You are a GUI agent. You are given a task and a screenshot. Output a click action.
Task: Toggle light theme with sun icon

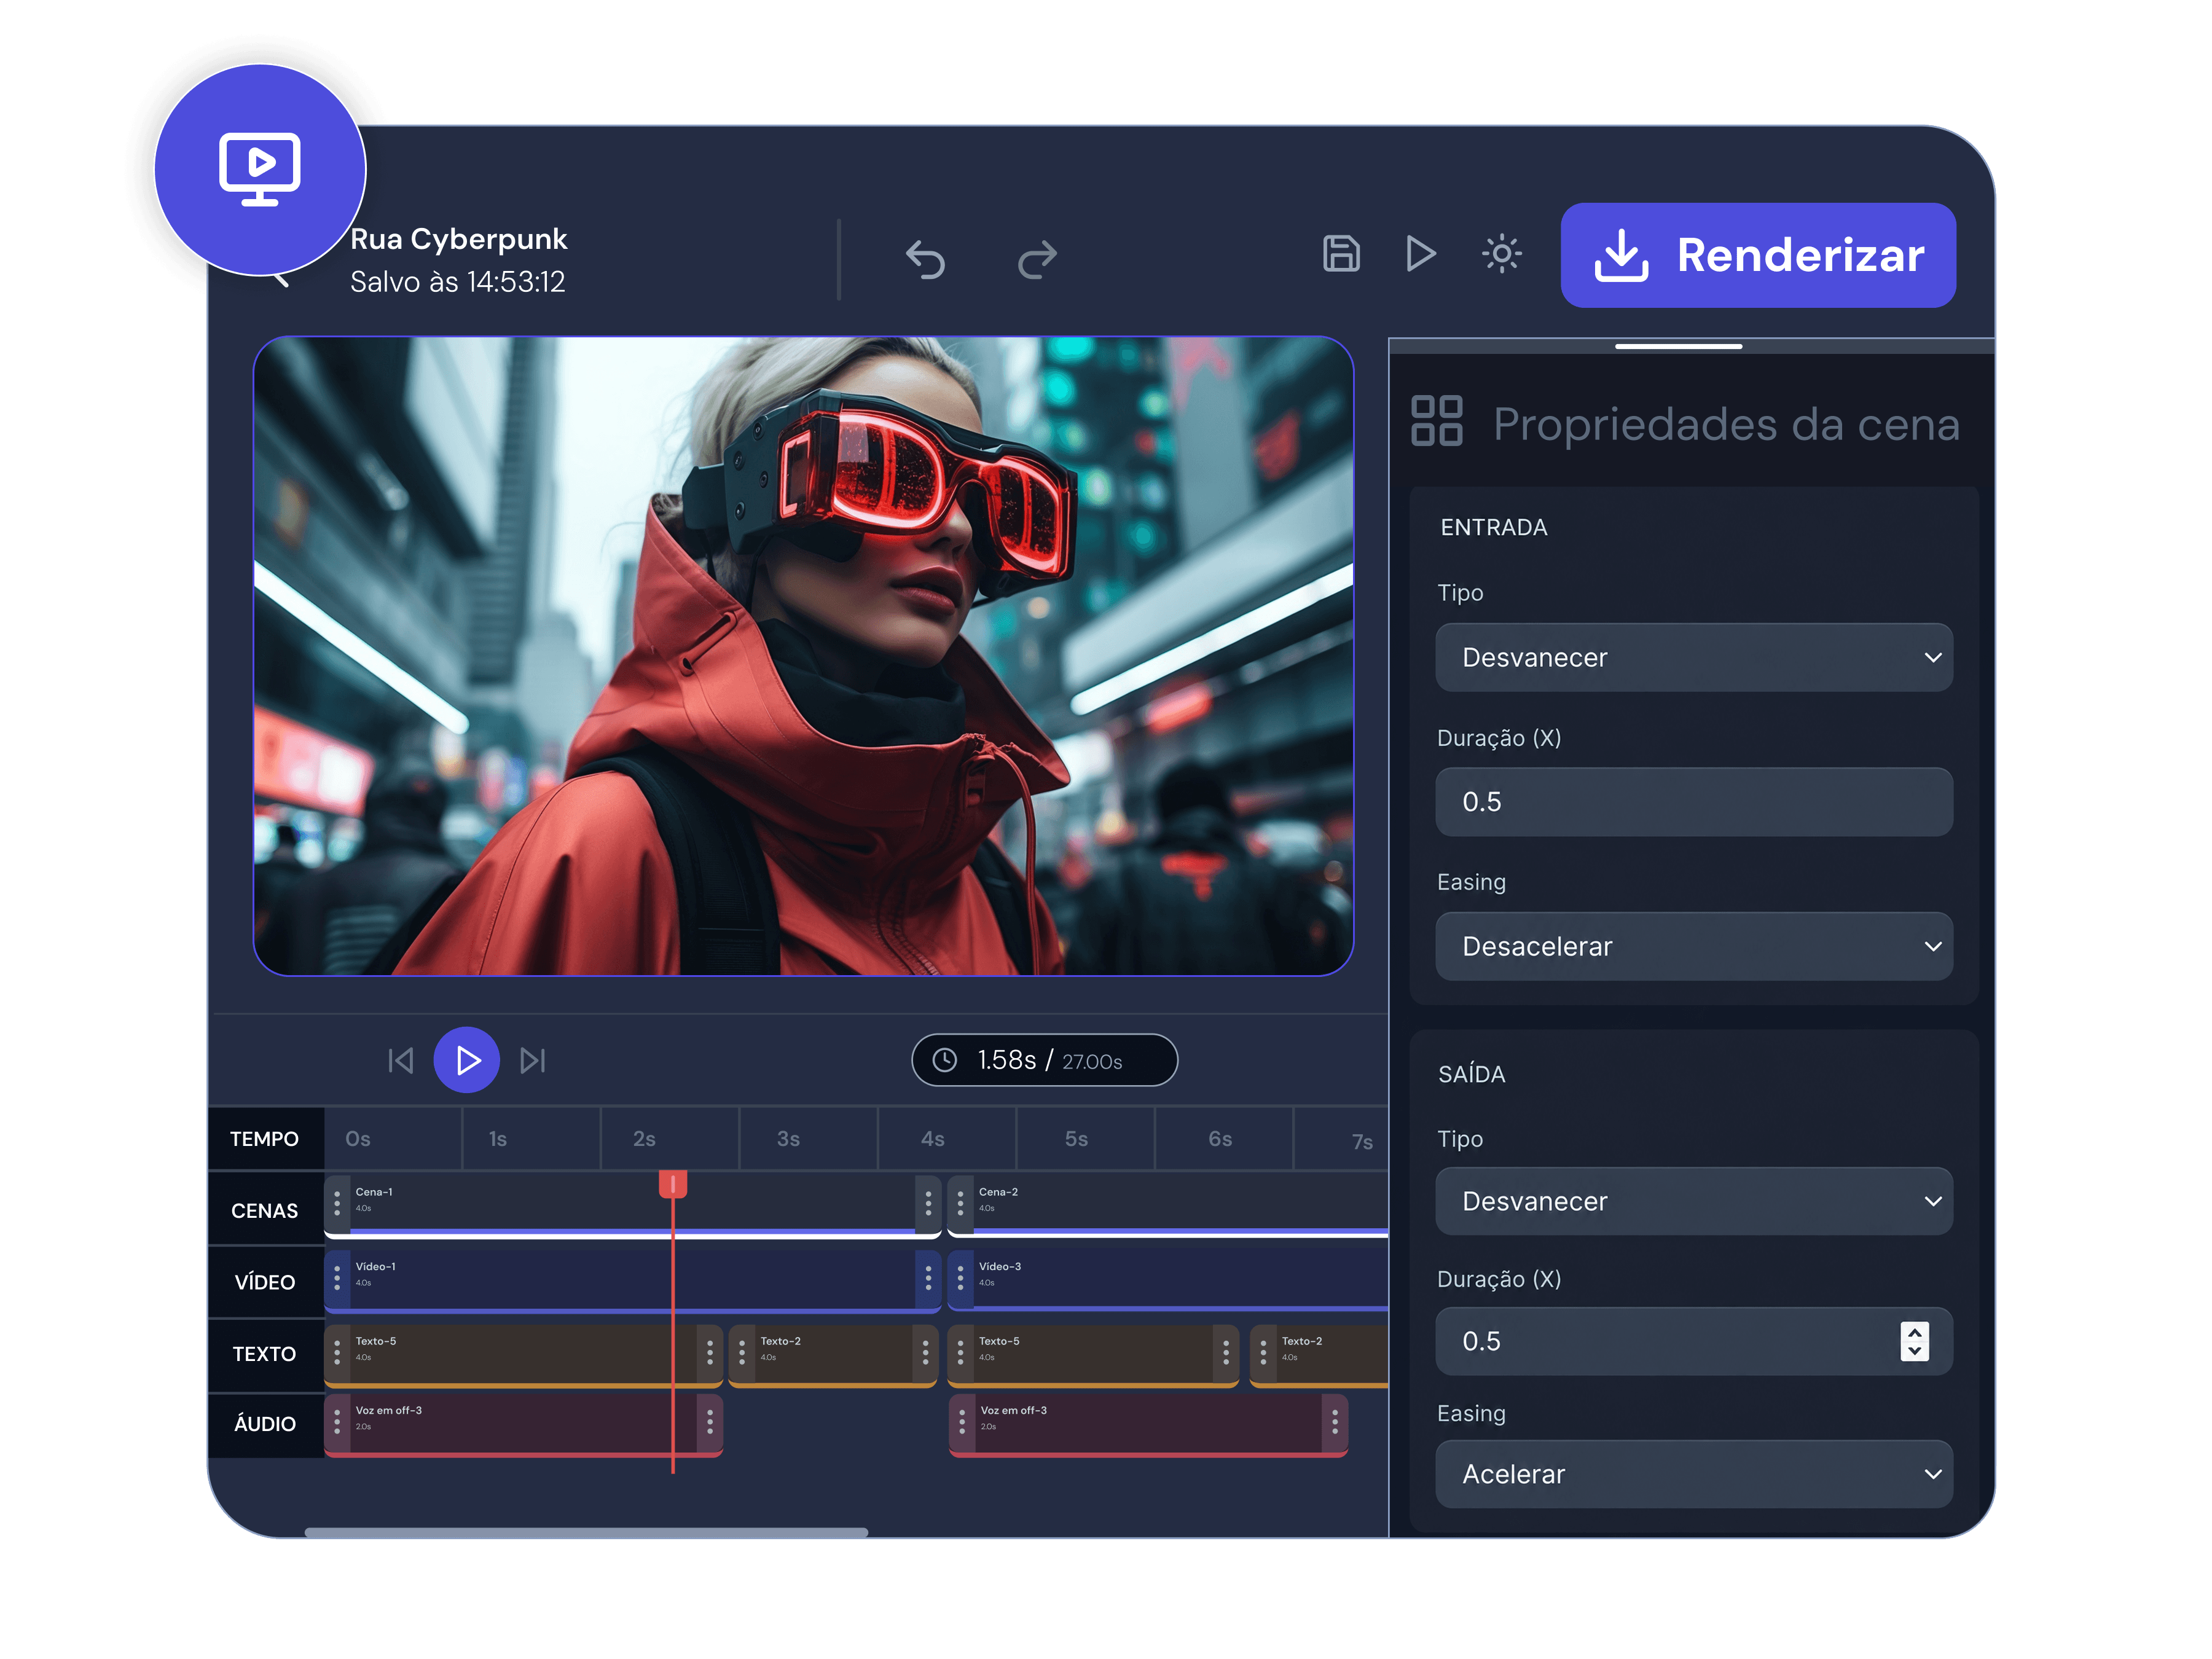[x=1501, y=254]
